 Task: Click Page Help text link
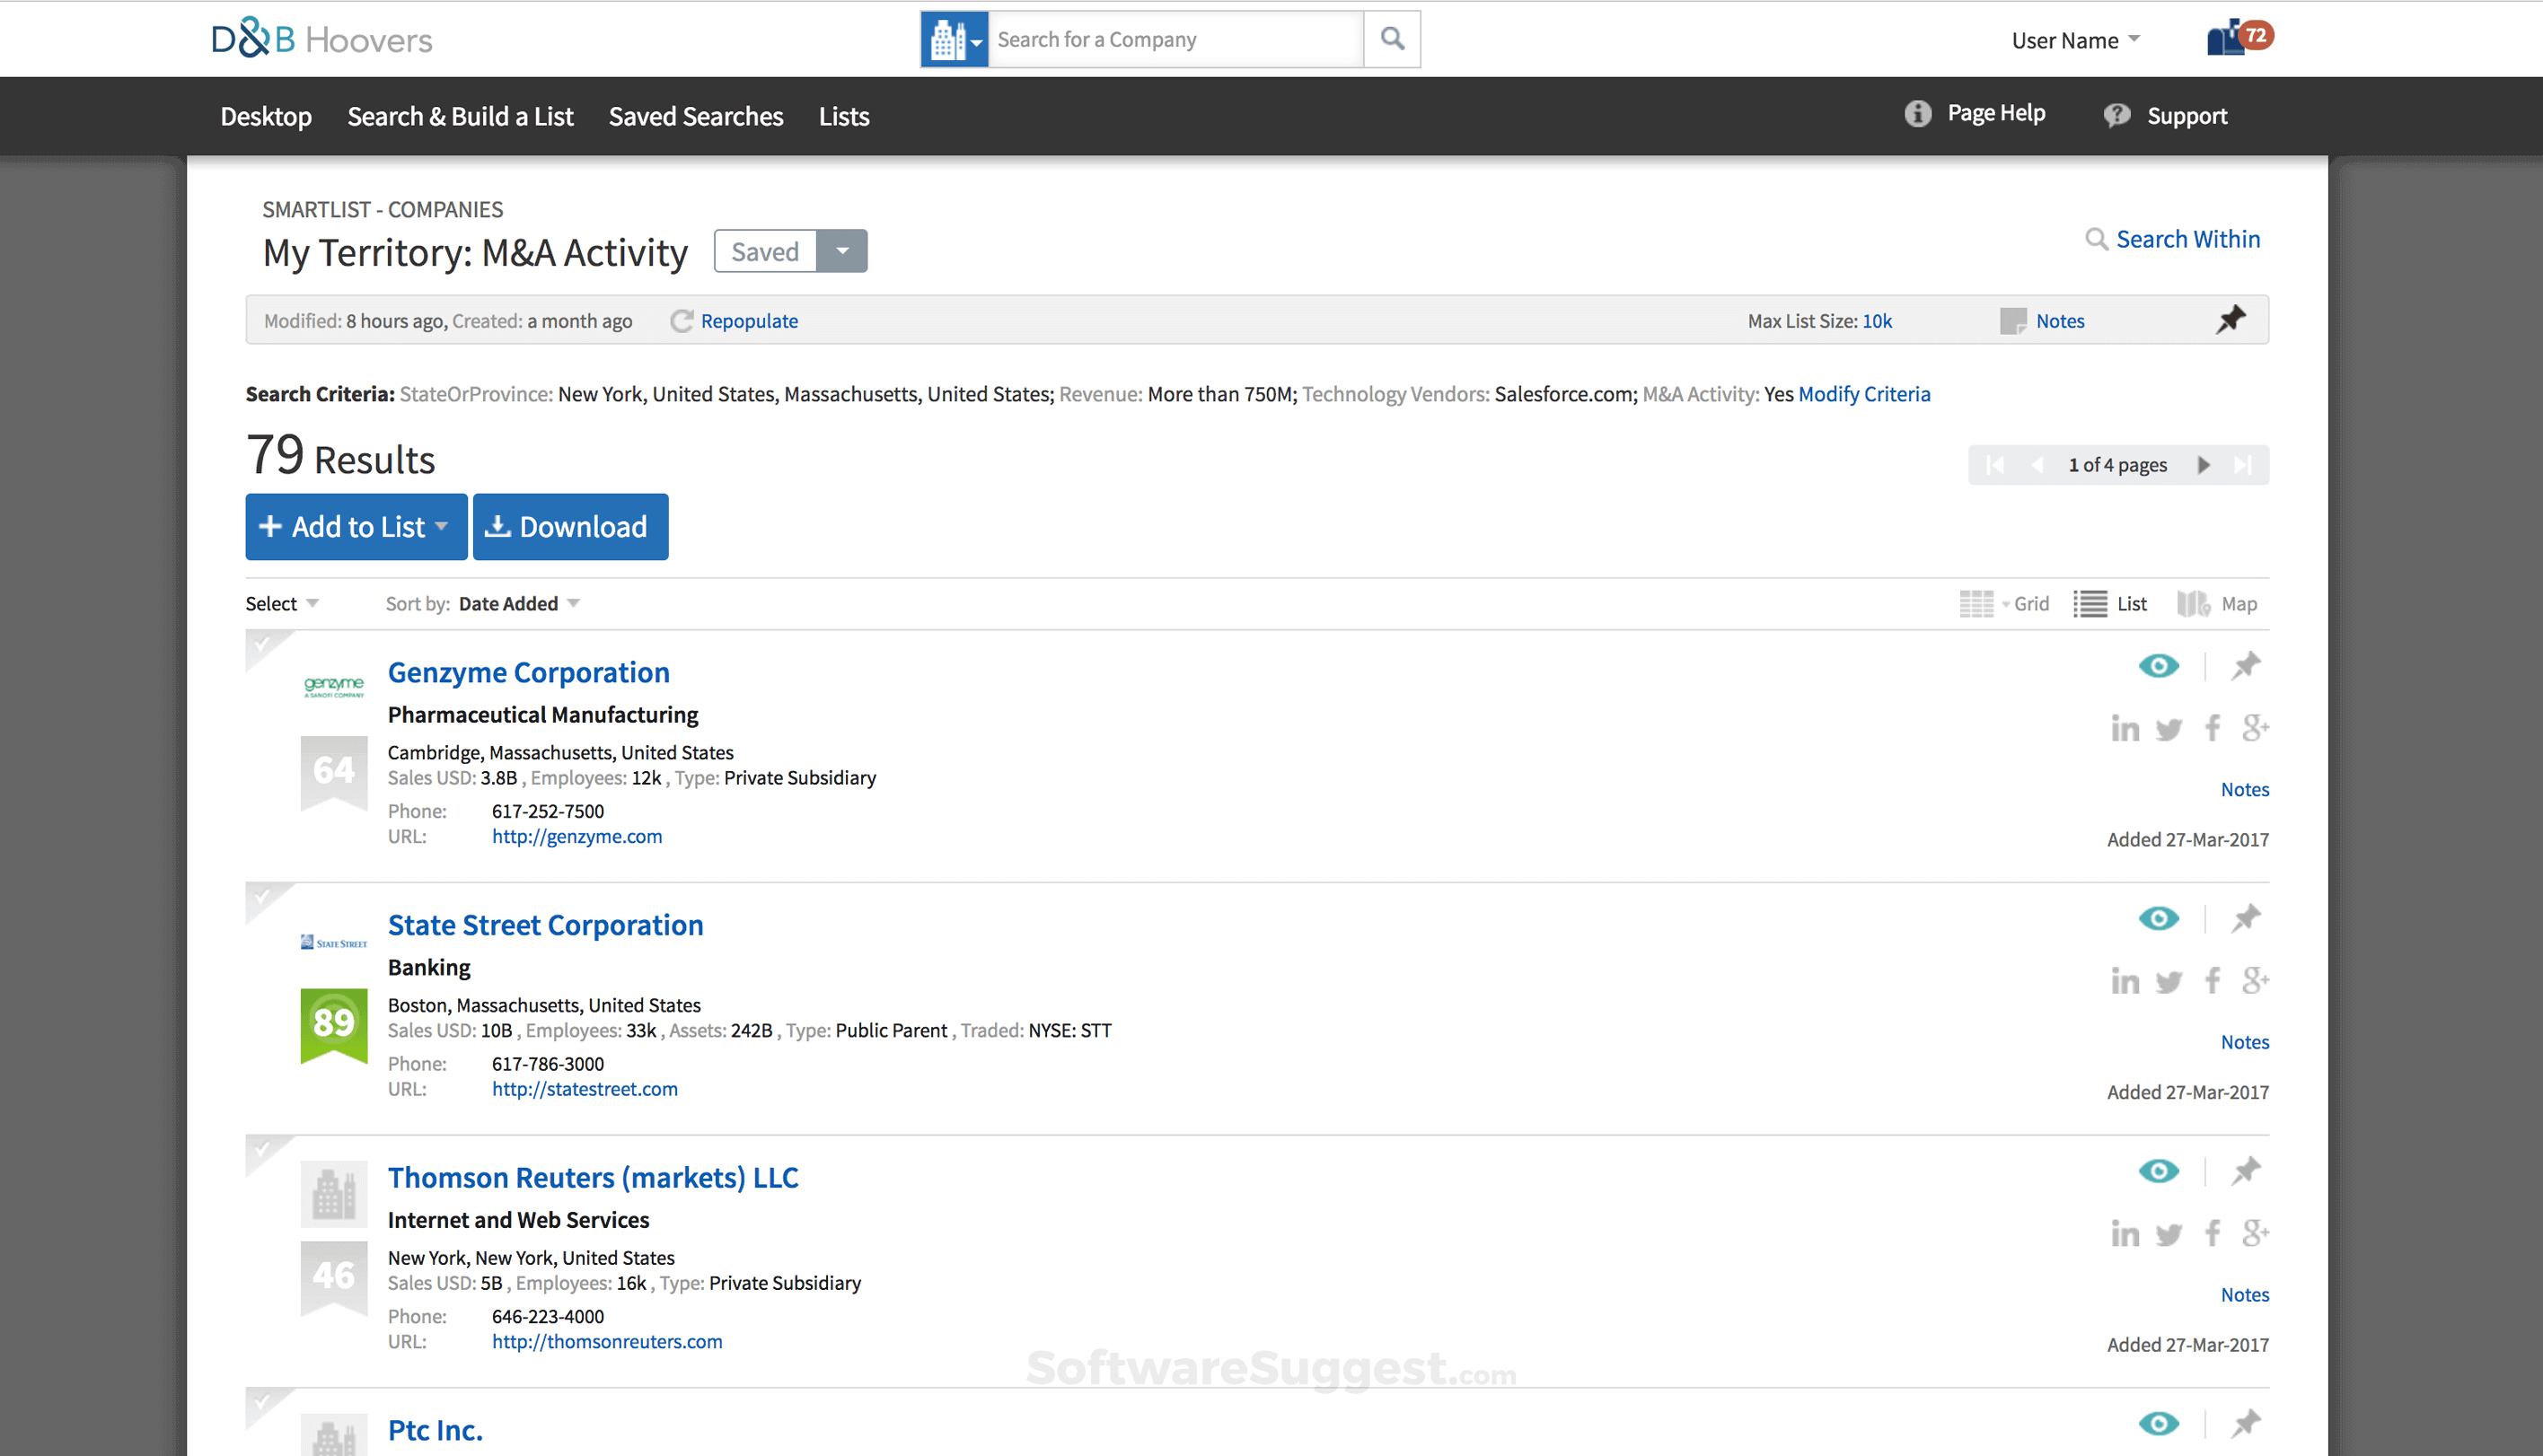(1996, 113)
